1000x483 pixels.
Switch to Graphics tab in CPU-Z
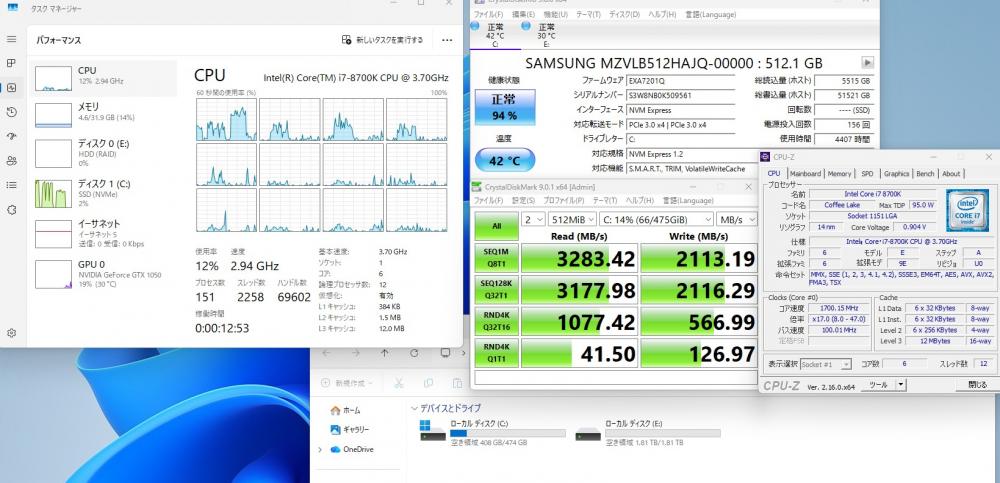pos(896,174)
